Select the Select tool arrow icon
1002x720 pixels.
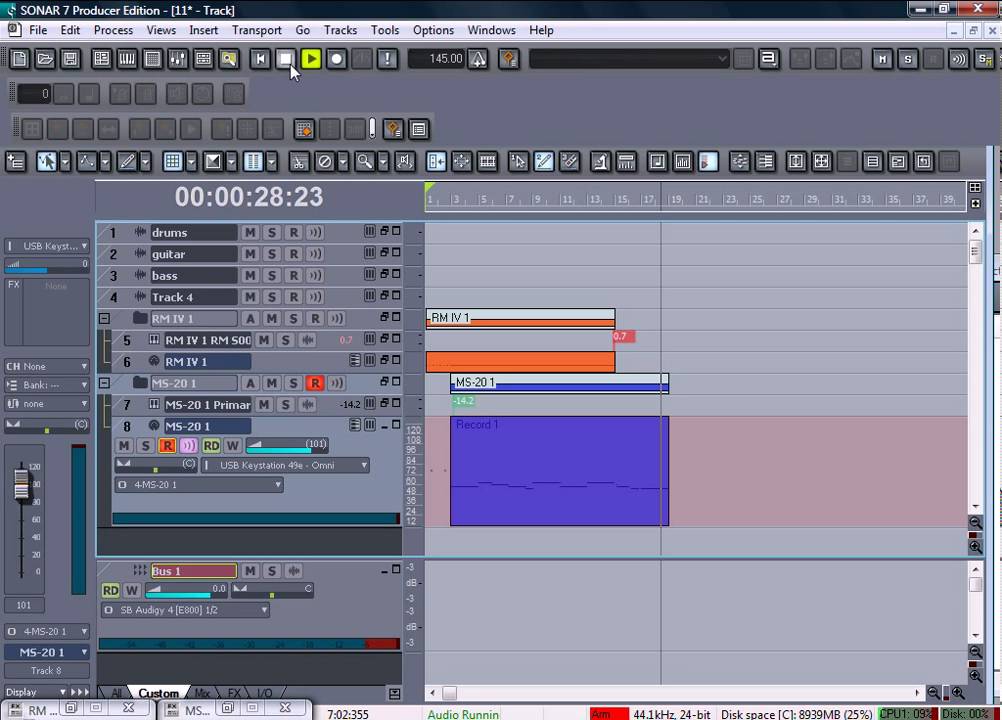click(x=47, y=162)
